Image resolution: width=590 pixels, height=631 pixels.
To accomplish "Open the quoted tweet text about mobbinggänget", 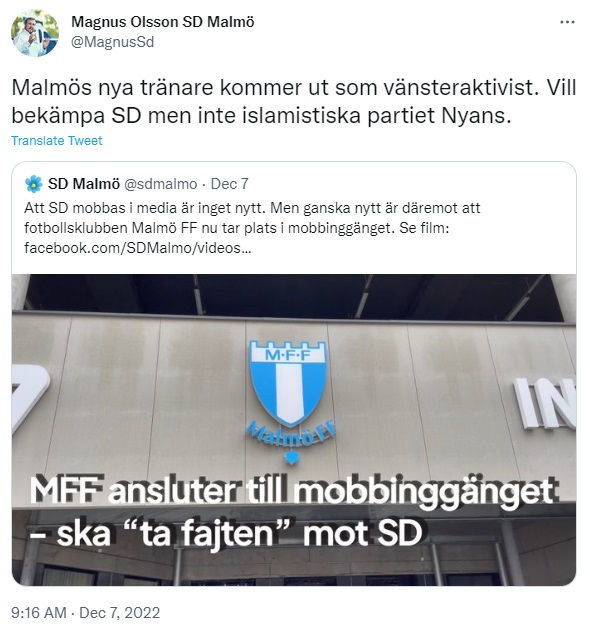I will pos(252,228).
